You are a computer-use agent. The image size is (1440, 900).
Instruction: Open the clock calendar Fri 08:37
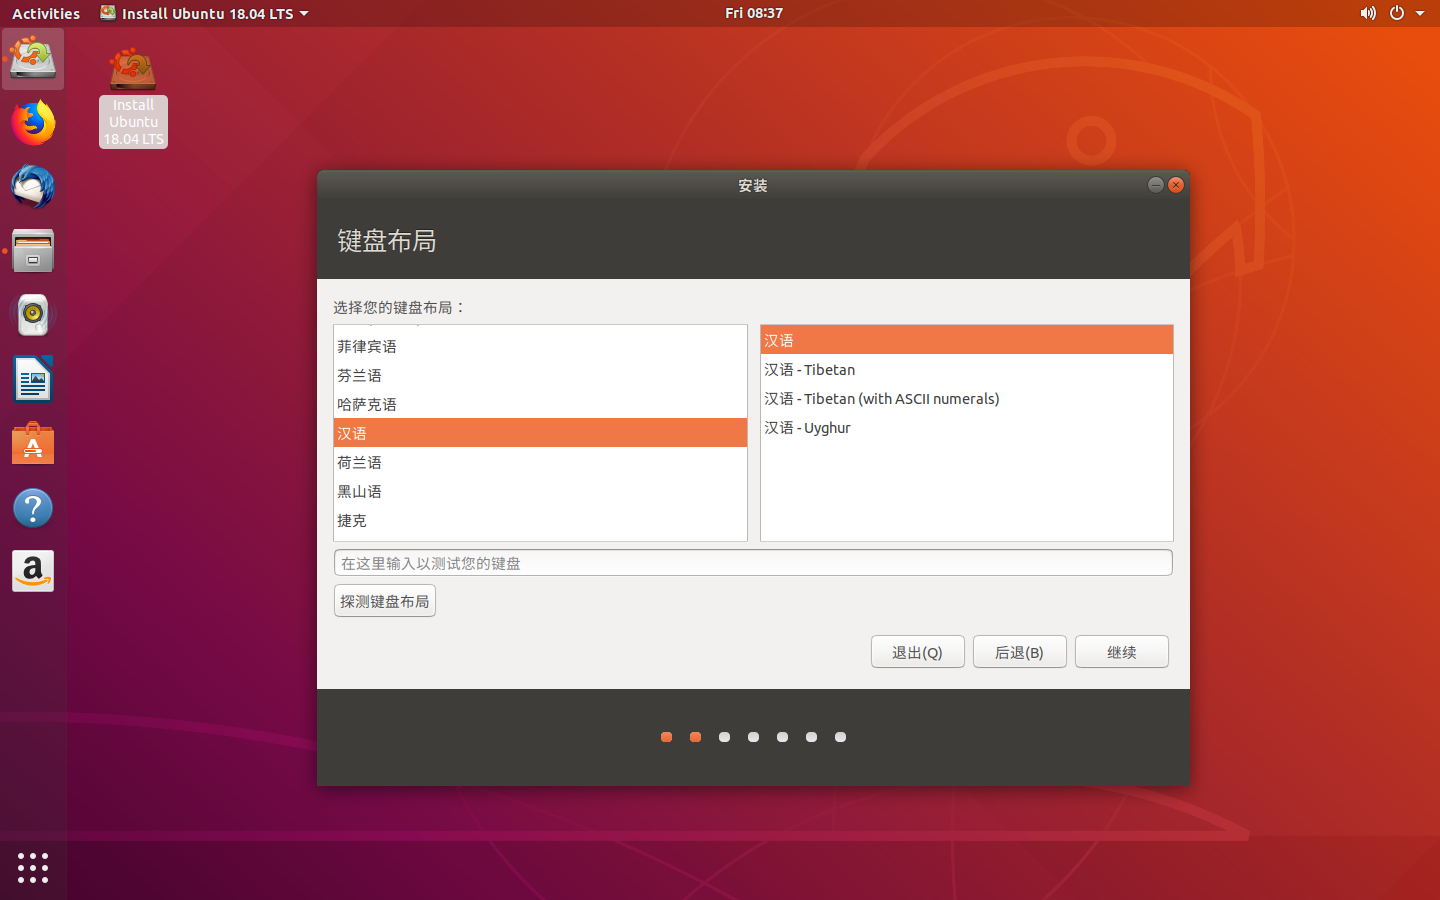(x=754, y=13)
